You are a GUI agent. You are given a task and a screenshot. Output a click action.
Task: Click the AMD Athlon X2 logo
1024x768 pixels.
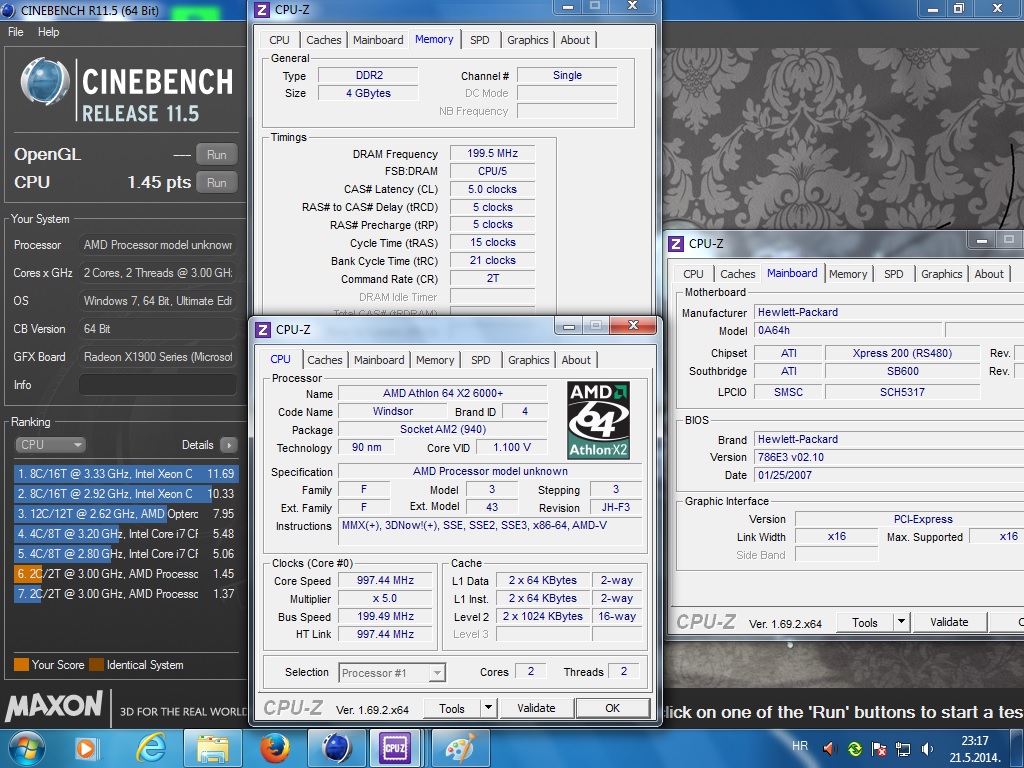(598, 420)
